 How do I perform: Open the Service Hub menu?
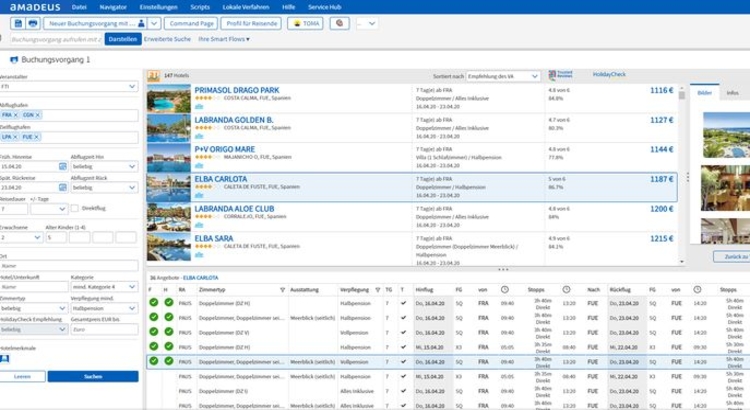(x=324, y=7)
